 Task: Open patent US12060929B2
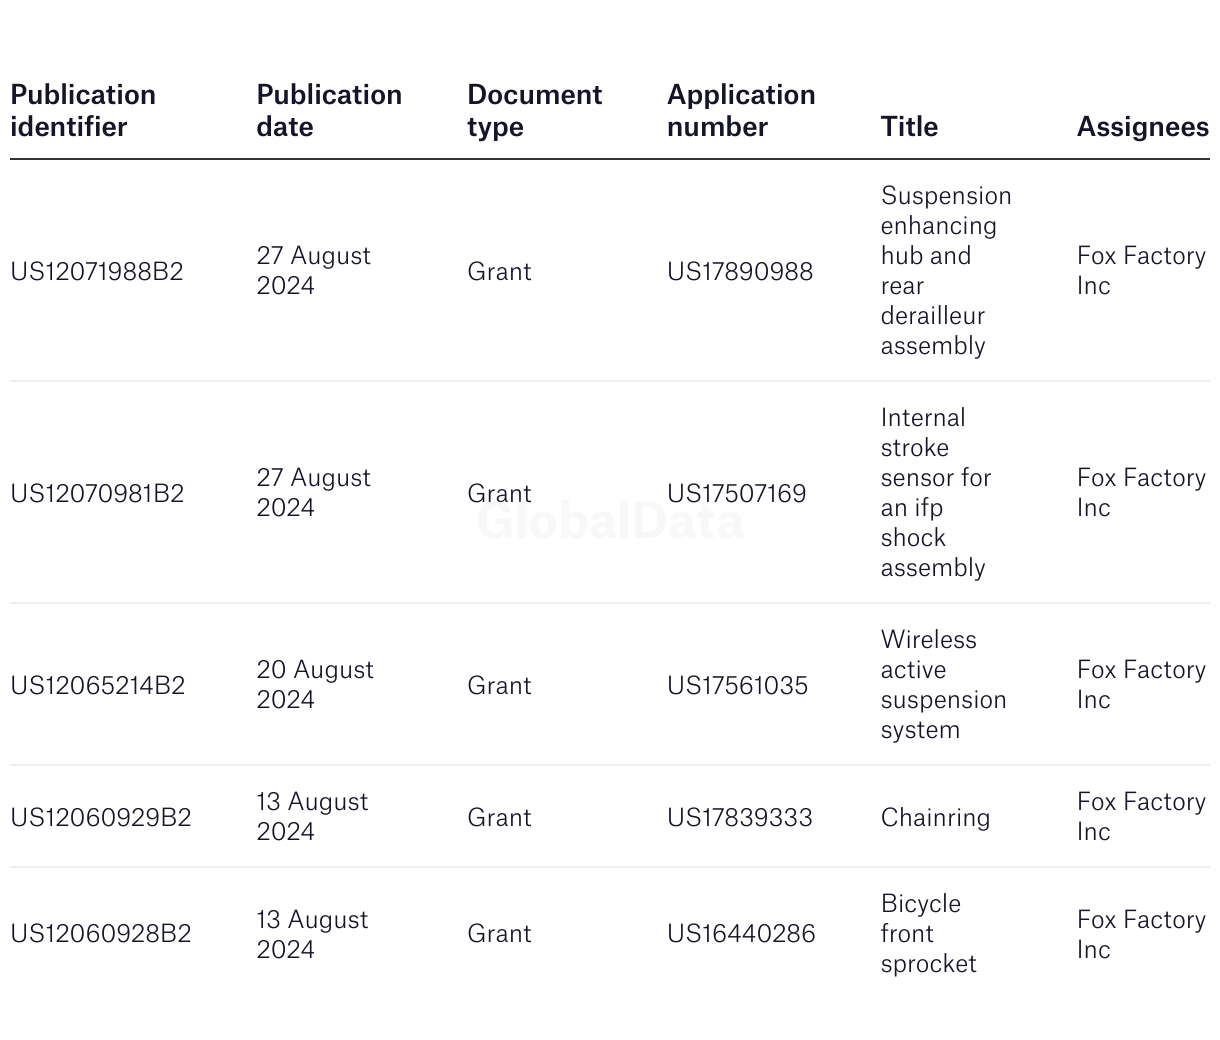(x=101, y=818)
